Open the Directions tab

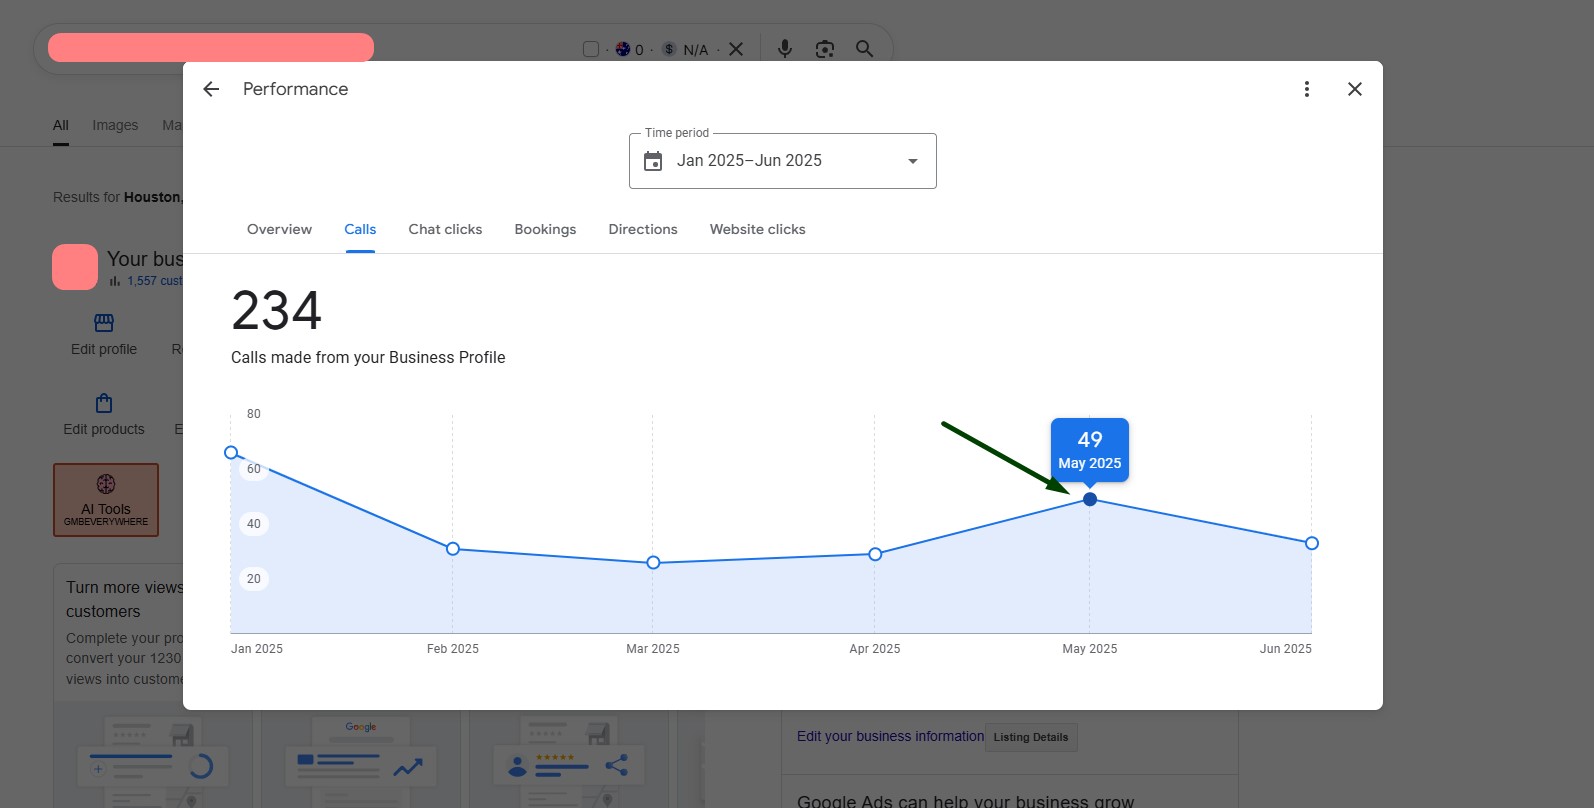point(643,229)
